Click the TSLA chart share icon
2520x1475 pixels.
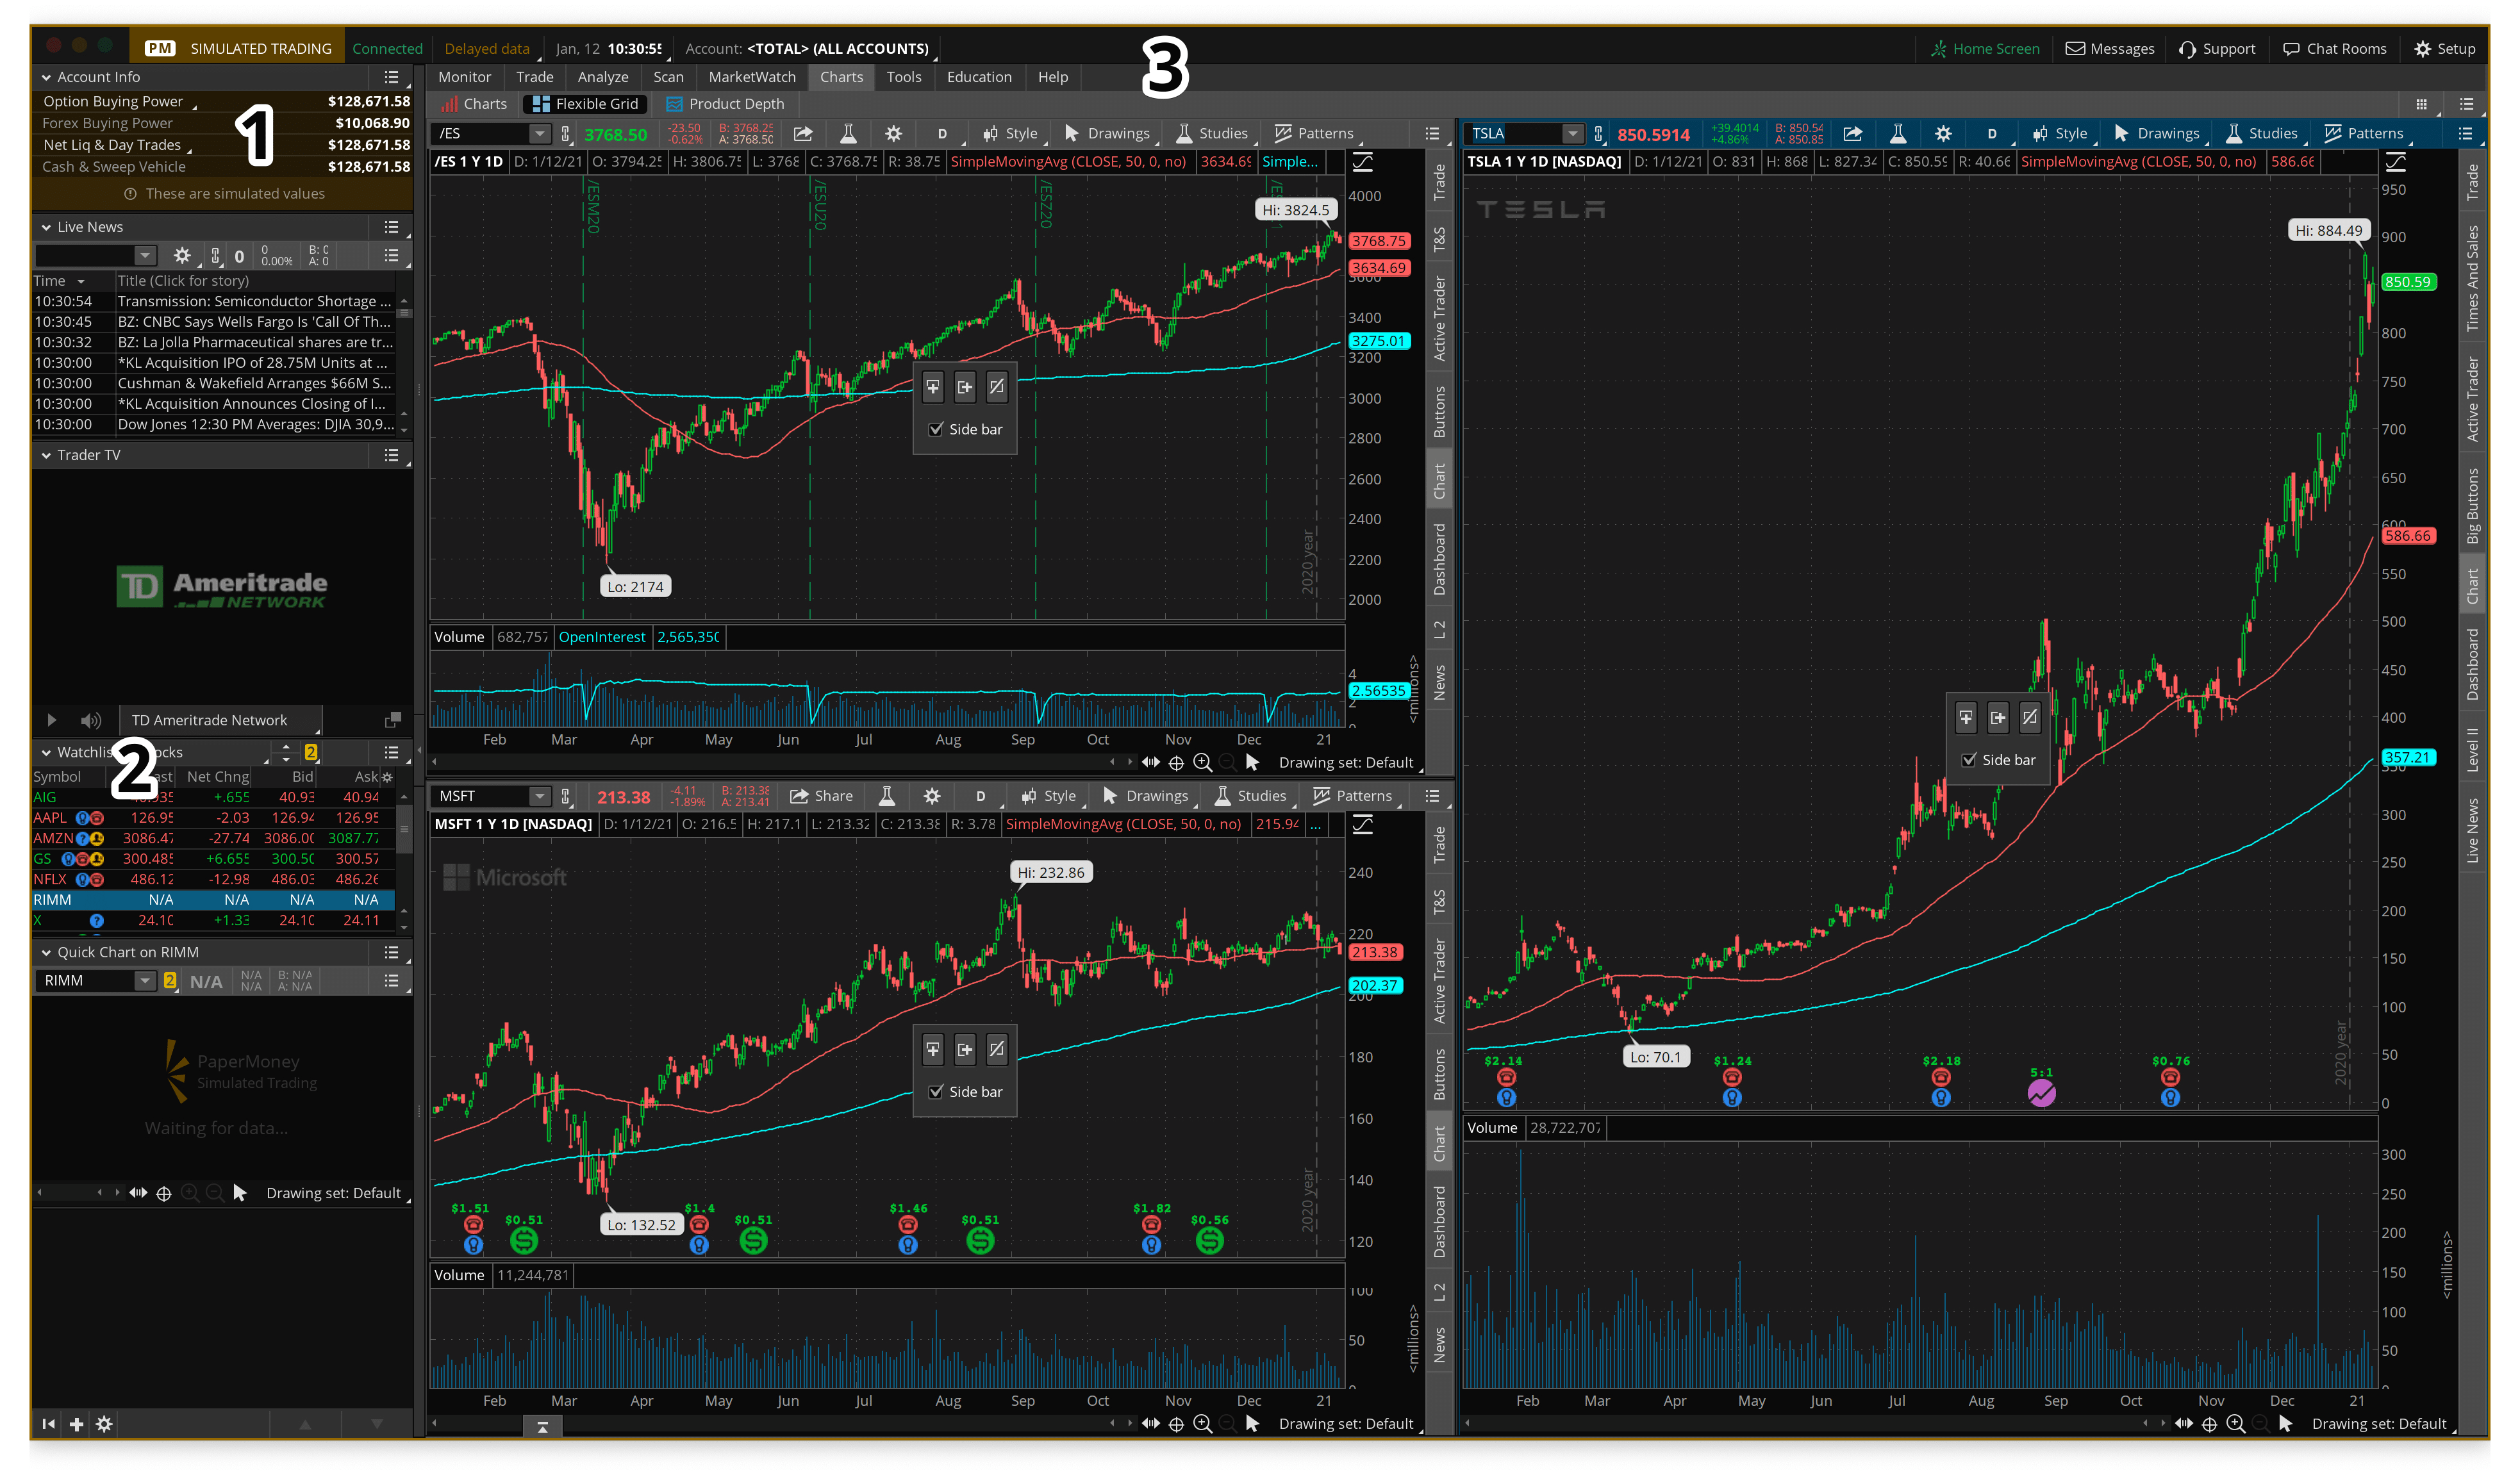coord(1852,134)
